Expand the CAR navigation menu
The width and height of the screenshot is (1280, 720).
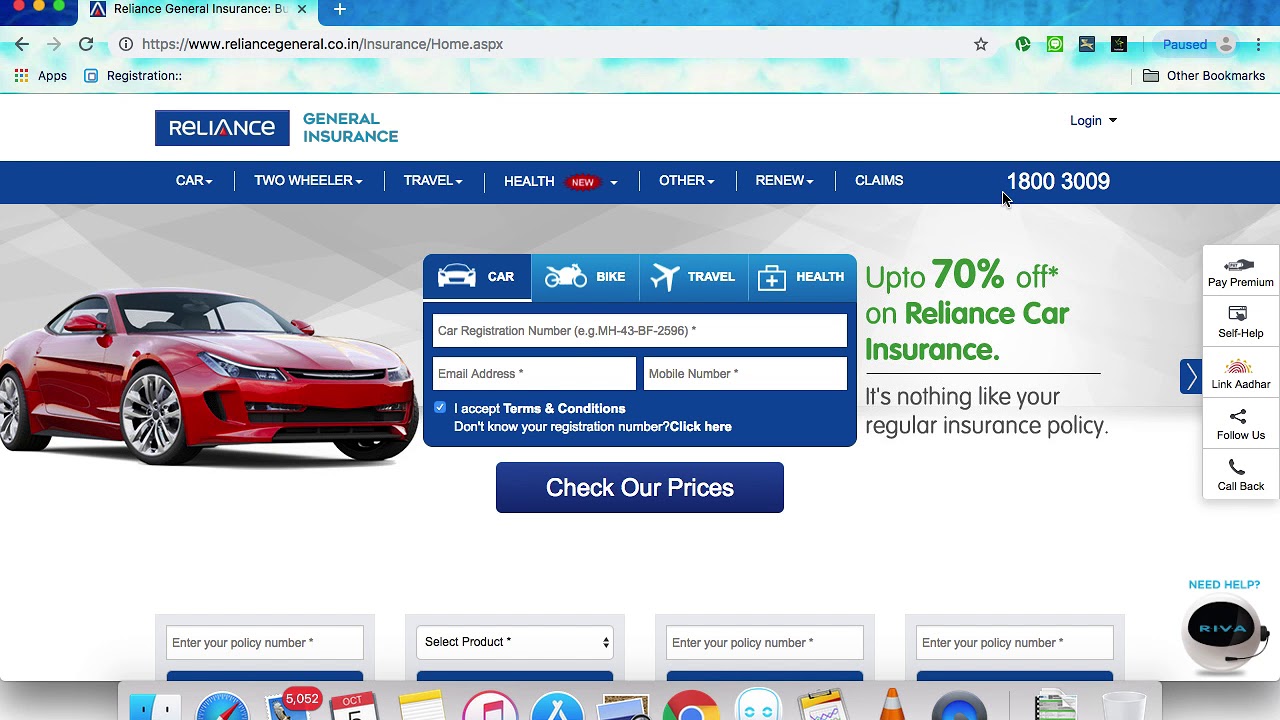click(194, 181)
